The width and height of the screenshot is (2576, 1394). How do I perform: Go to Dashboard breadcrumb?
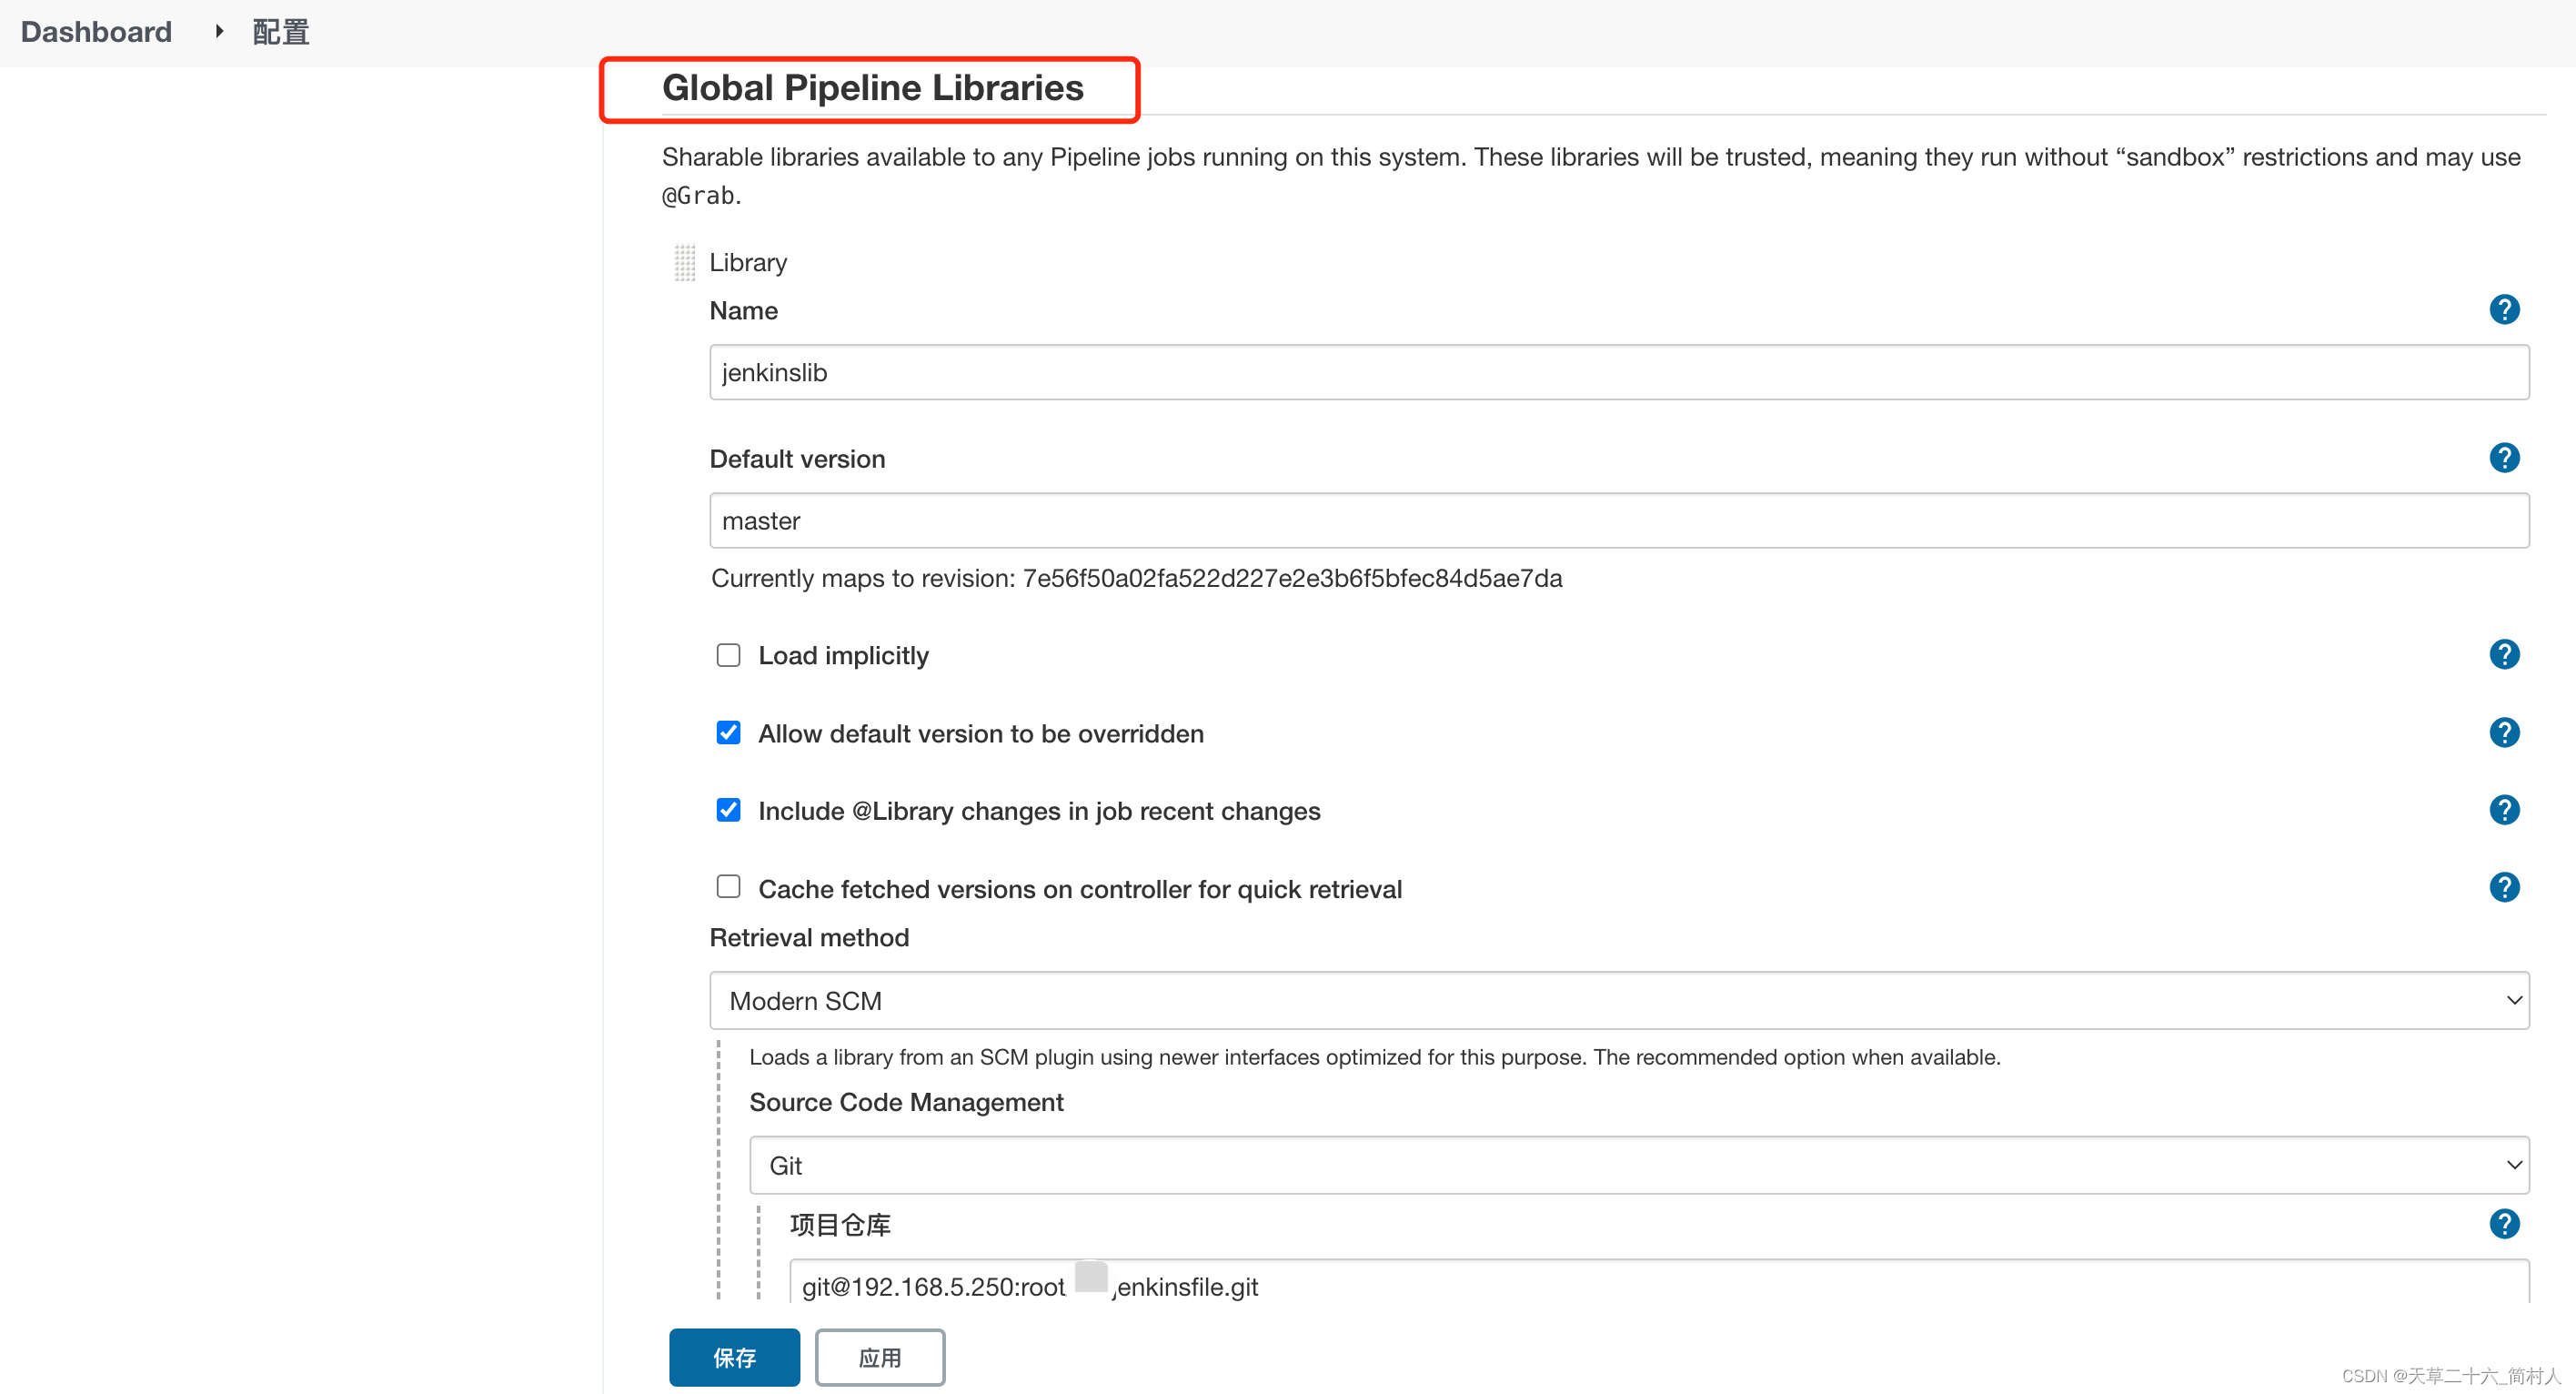click(96, 32)
